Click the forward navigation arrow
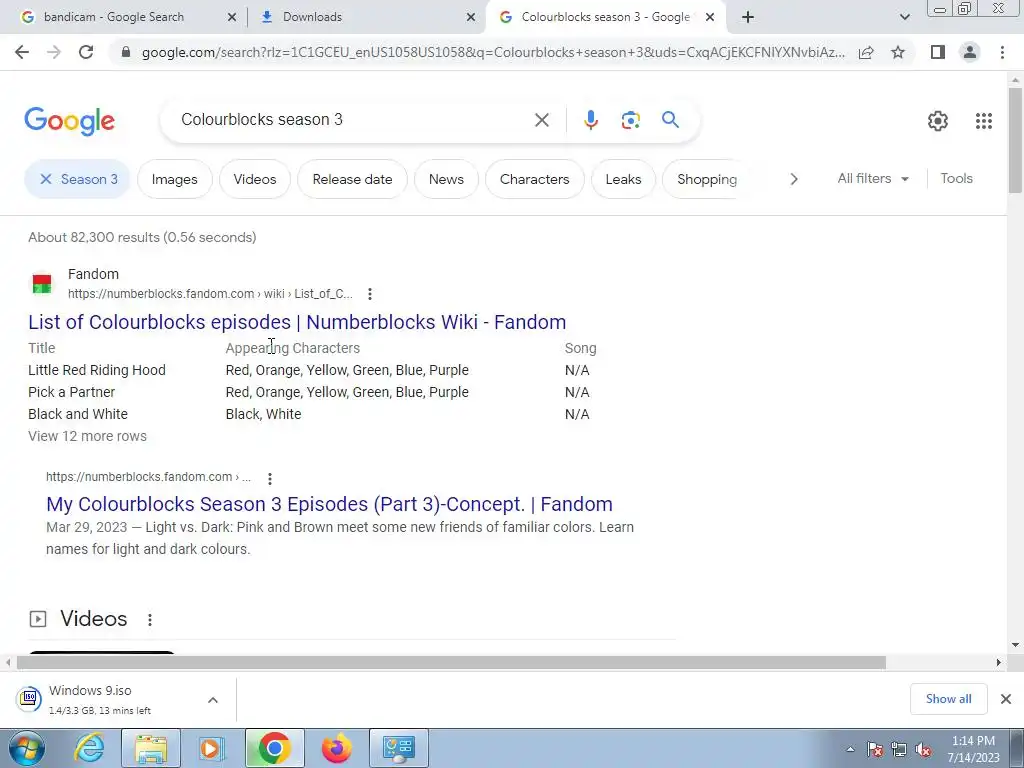Image resolution: width=1024 pixels, height=768 pixels. (54, 52)
